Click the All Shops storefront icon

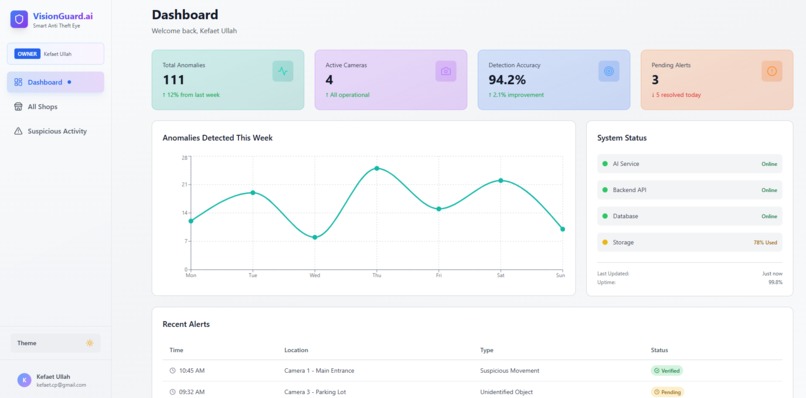point(19,107)
